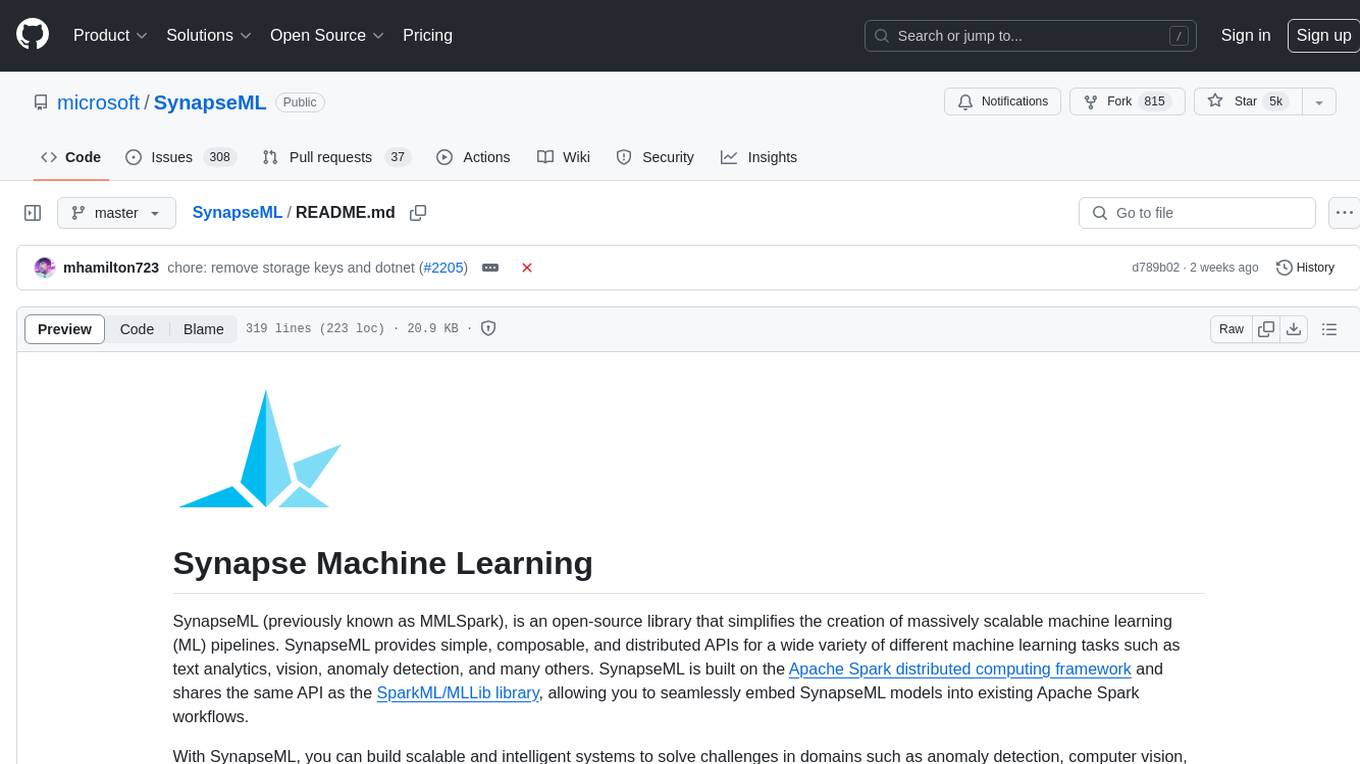Viewport: 1360px width, 764px height.
Task: Focus the Go to file field
Action: pyautogui.click(x=1197, y=213)
